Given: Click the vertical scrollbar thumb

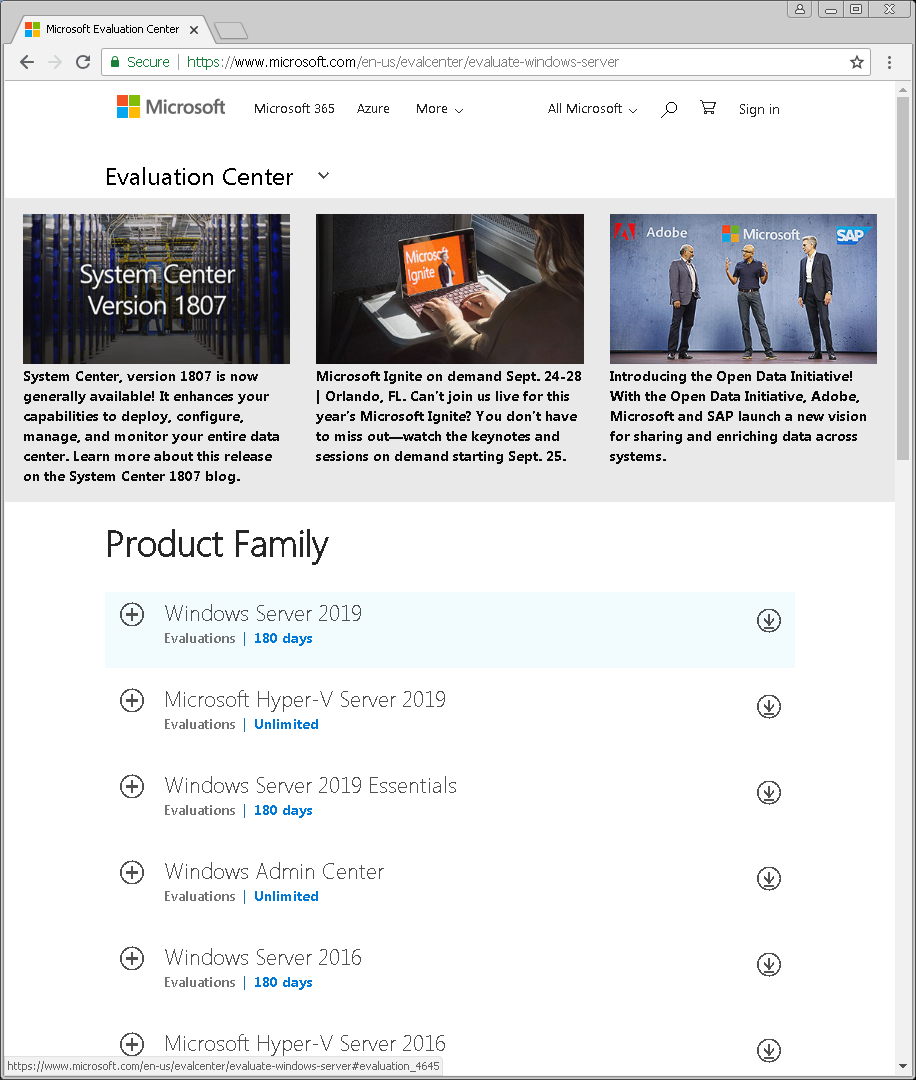Looking at the screenshot, I should pos(903,278).
